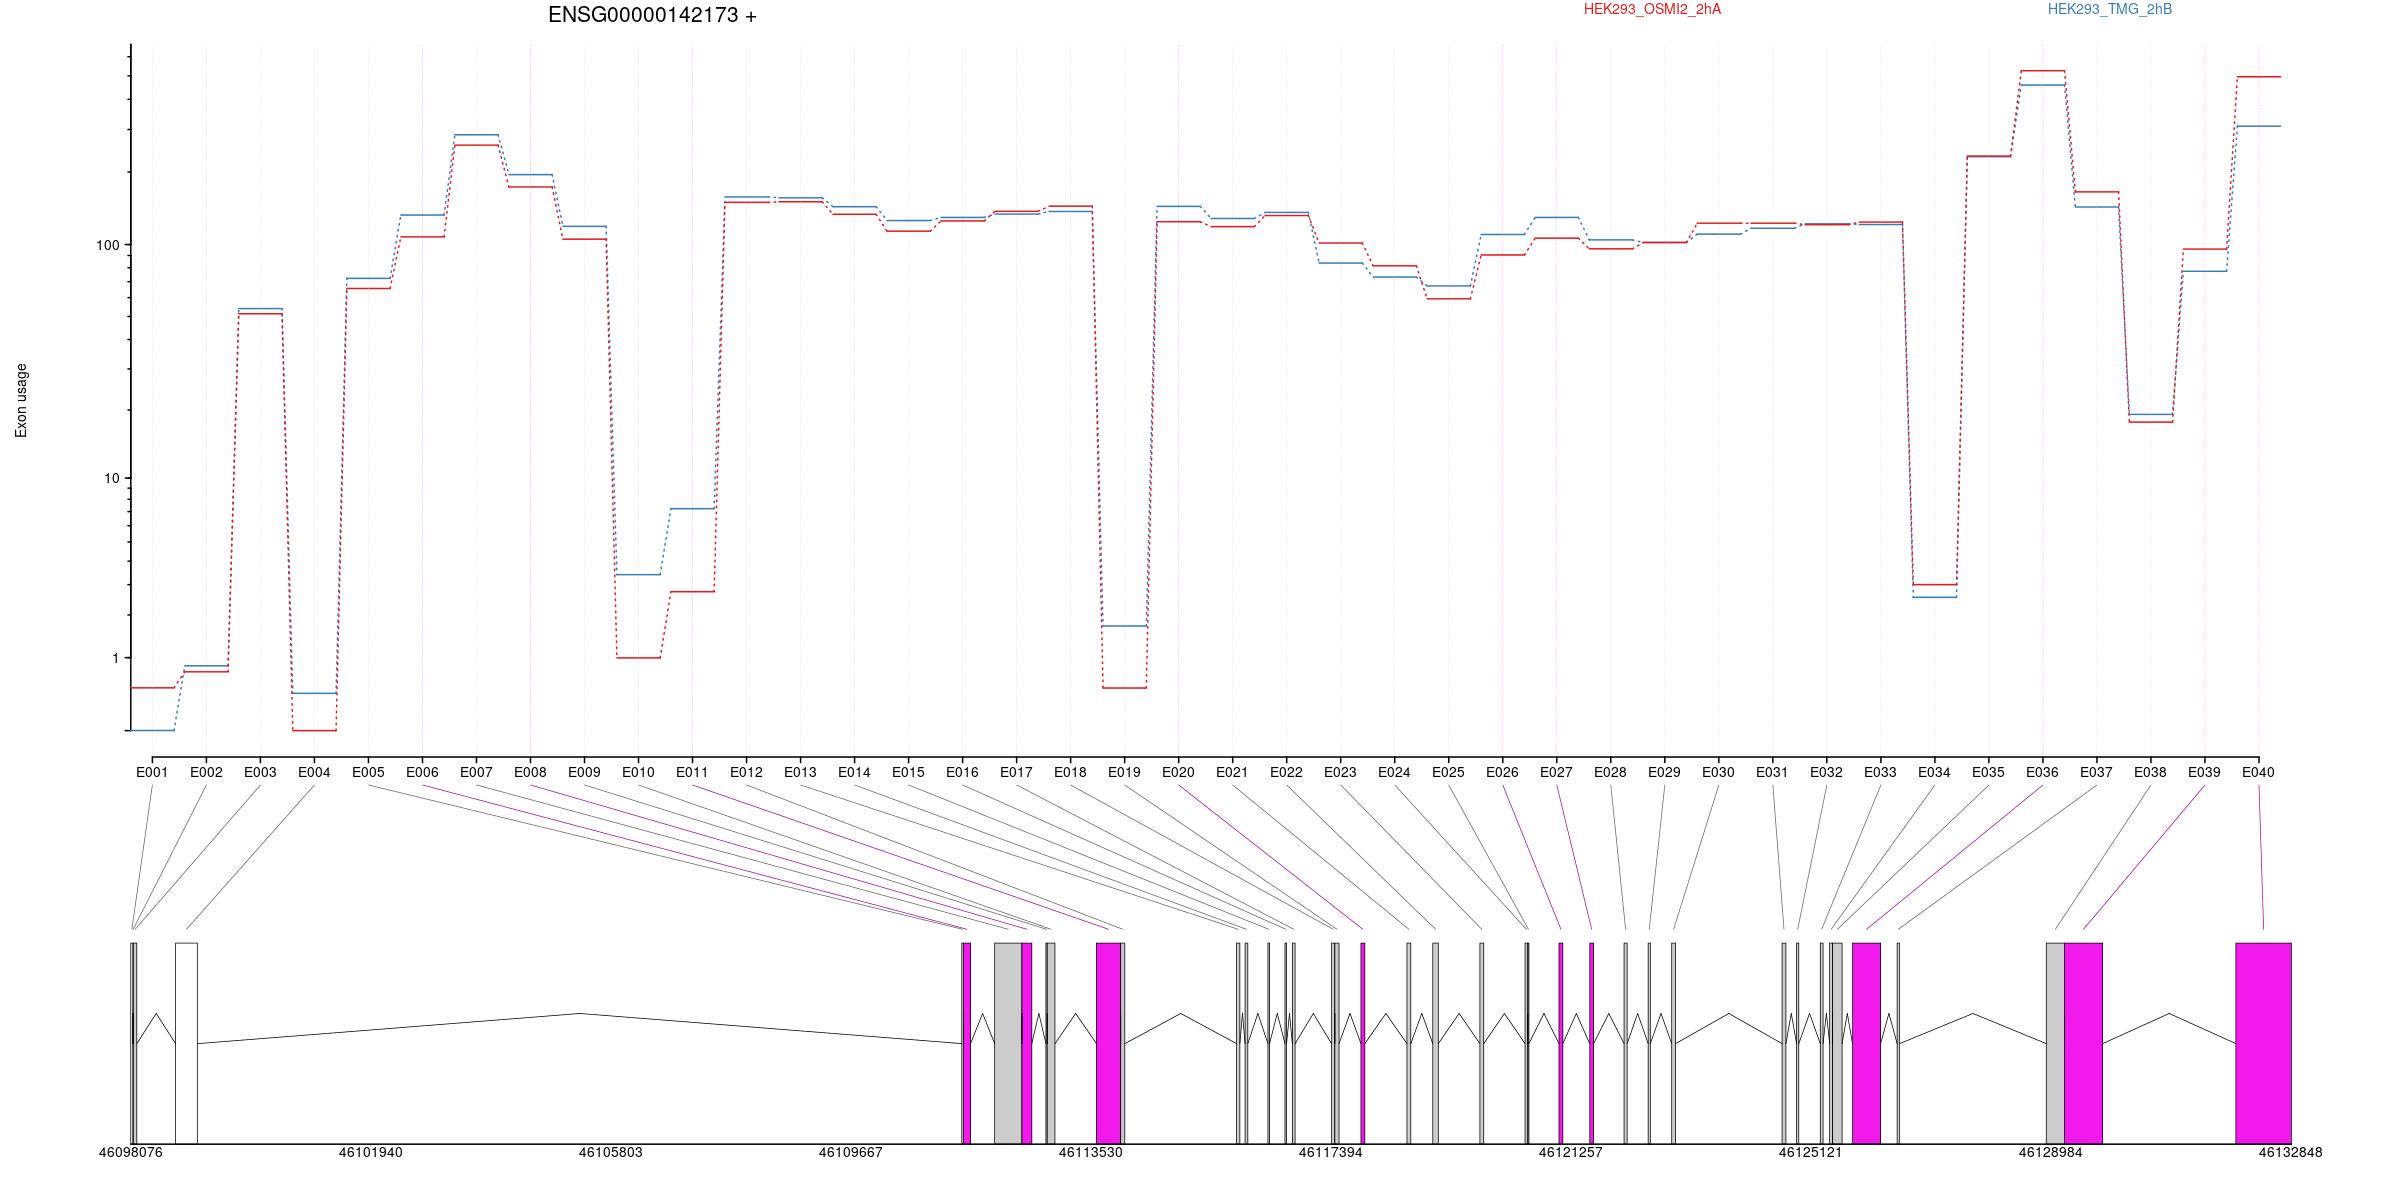
Task: Click exon label E008
Action: click(530, 772)
